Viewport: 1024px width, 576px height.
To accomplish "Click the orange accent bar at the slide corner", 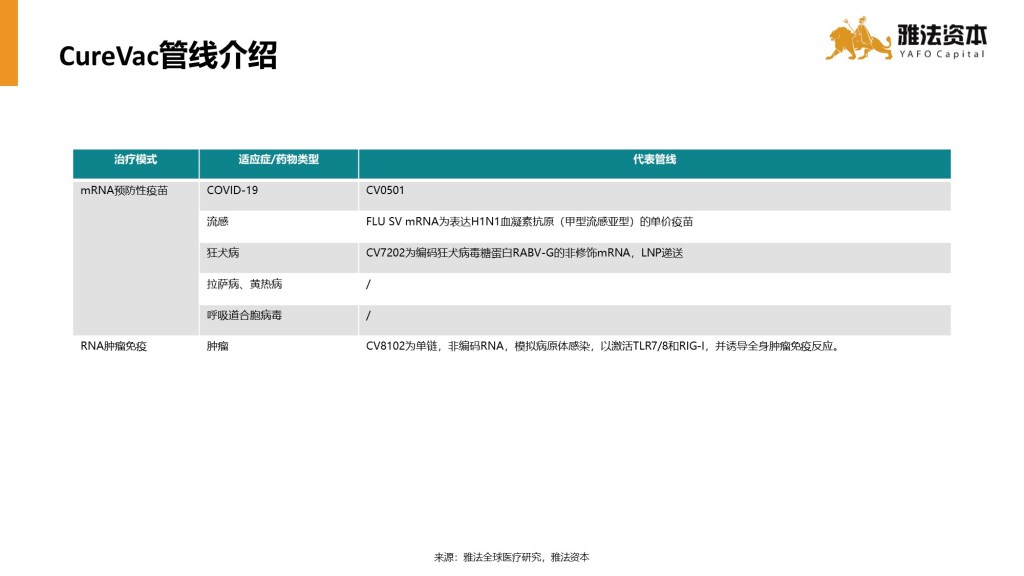I will coord(9,43).
